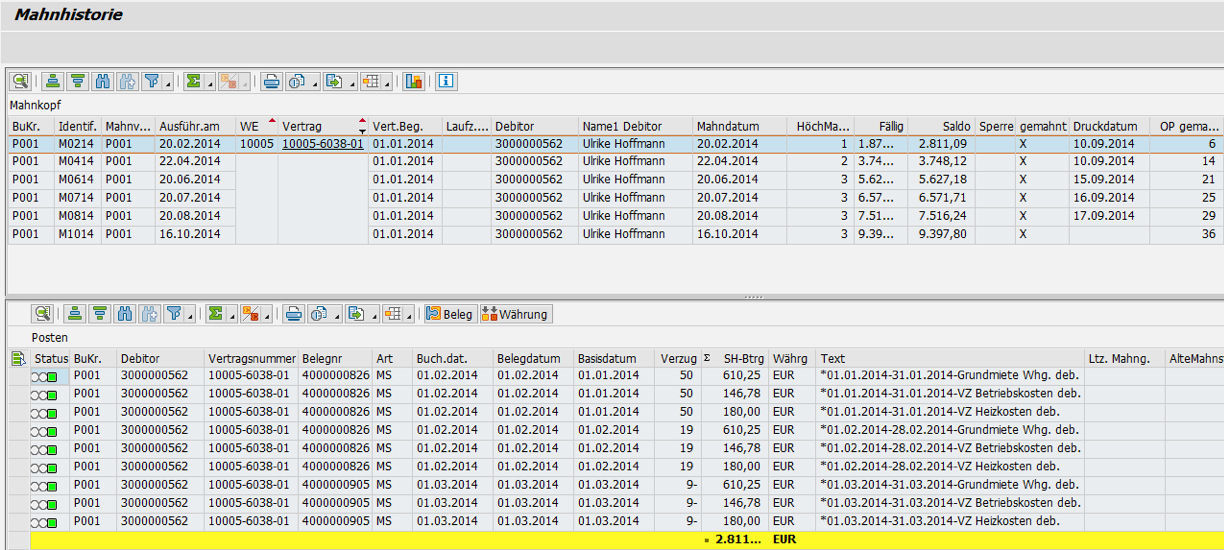Viewport: 1224px width, 550px height.
Task: Select Mahnkopf row with identifier M1014
Action: pyautogui.click(x=616, y=234)
